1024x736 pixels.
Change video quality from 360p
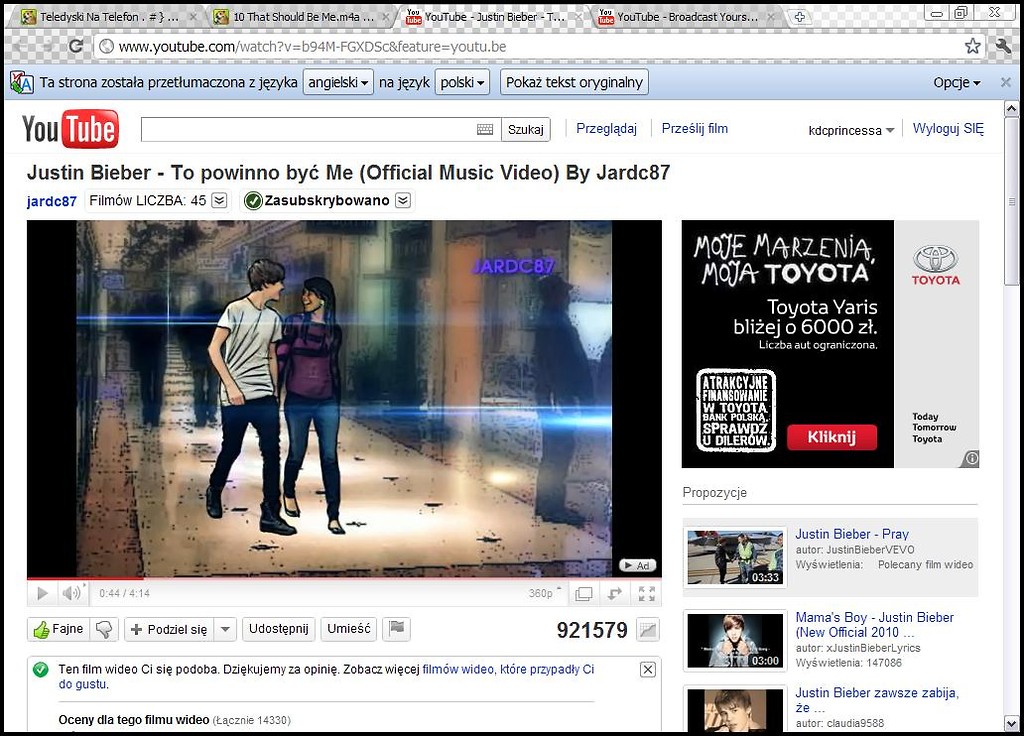click(x=545, y=593)
